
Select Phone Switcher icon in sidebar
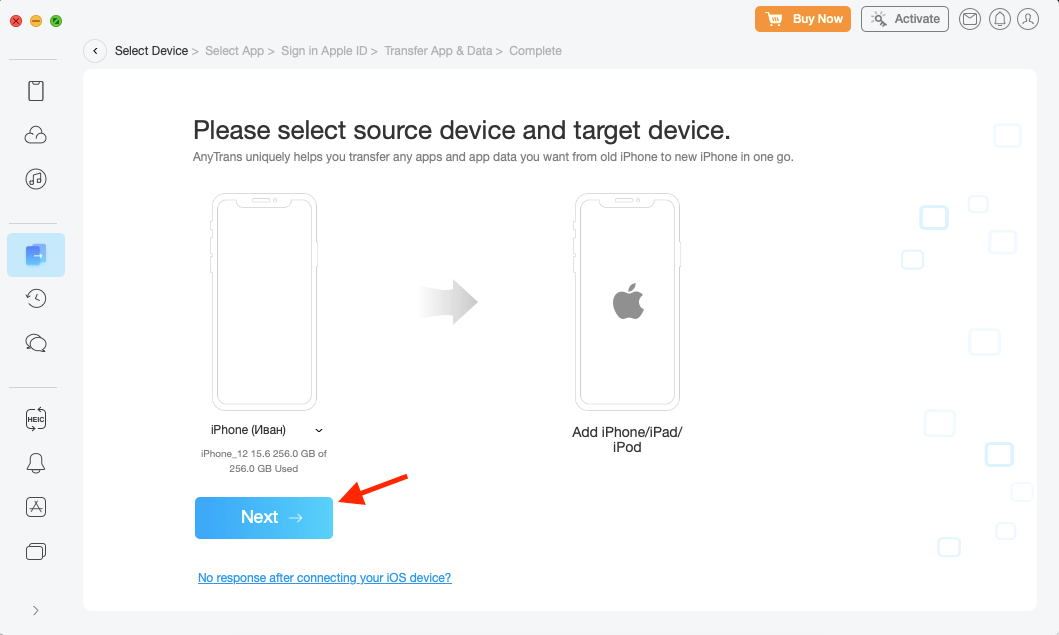point(36,255)
